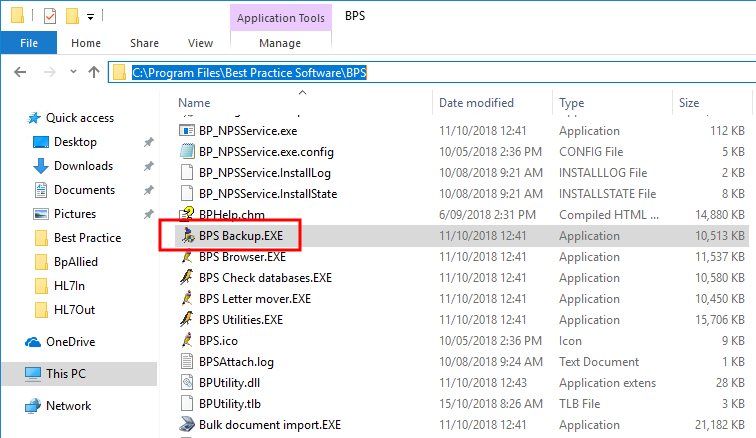756x438 pixels.
Task: Unpin Downloads using its pin icon
Action: pyautogui.click(x=148, y=166)
